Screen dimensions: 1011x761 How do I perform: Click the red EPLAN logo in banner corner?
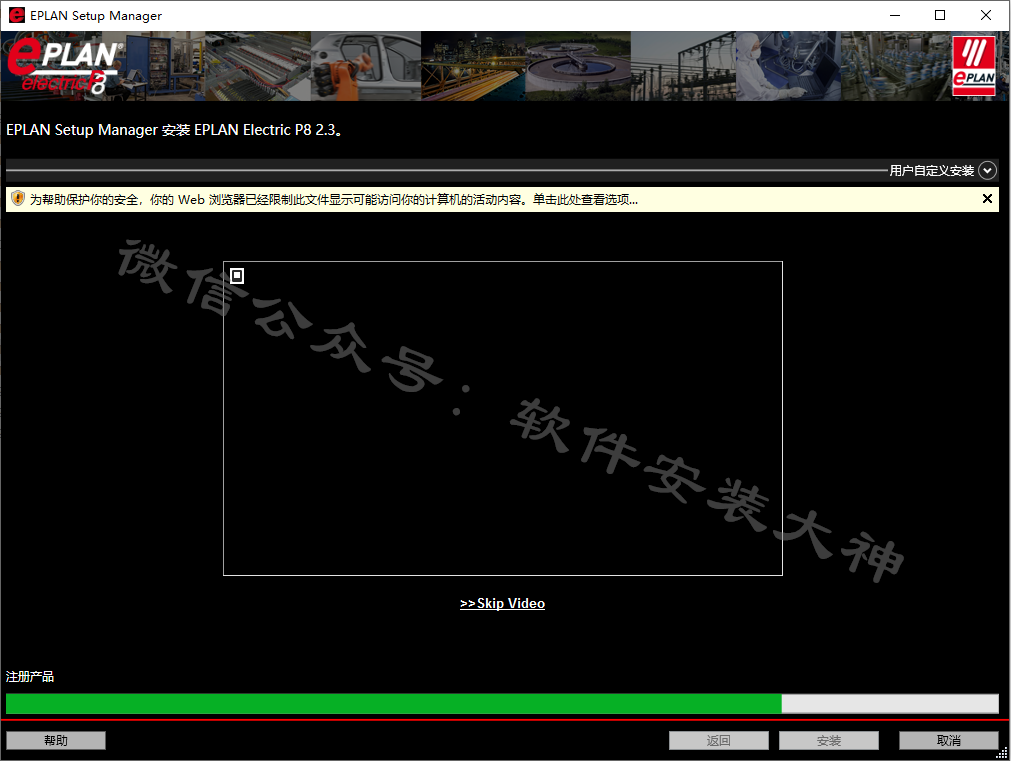pyautogui.click(x=974, y=66)
